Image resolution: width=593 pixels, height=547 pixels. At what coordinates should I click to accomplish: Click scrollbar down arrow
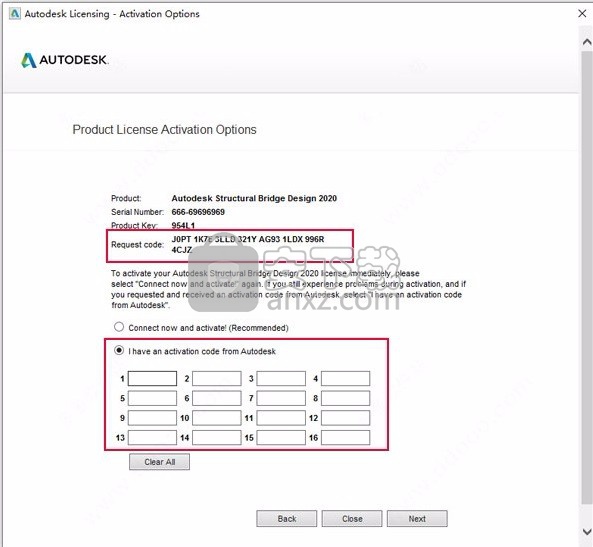click(587, 531)
